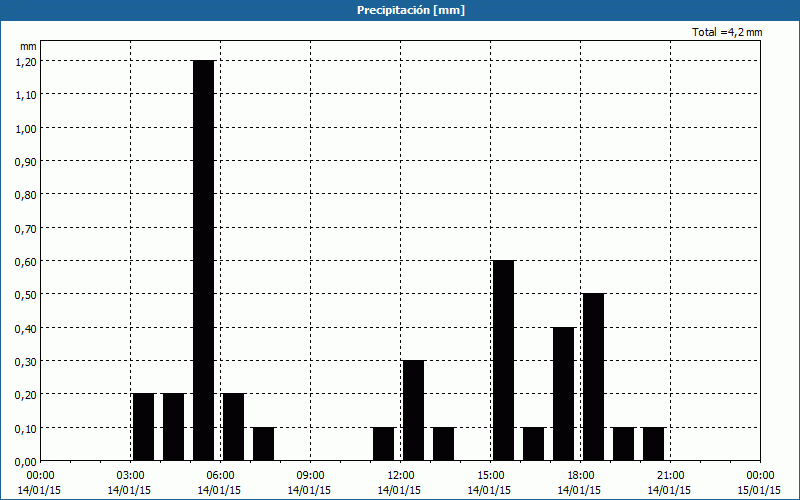Click the 14/01/15 date under 21:00
800x500 pixels.
click(670, 490)
